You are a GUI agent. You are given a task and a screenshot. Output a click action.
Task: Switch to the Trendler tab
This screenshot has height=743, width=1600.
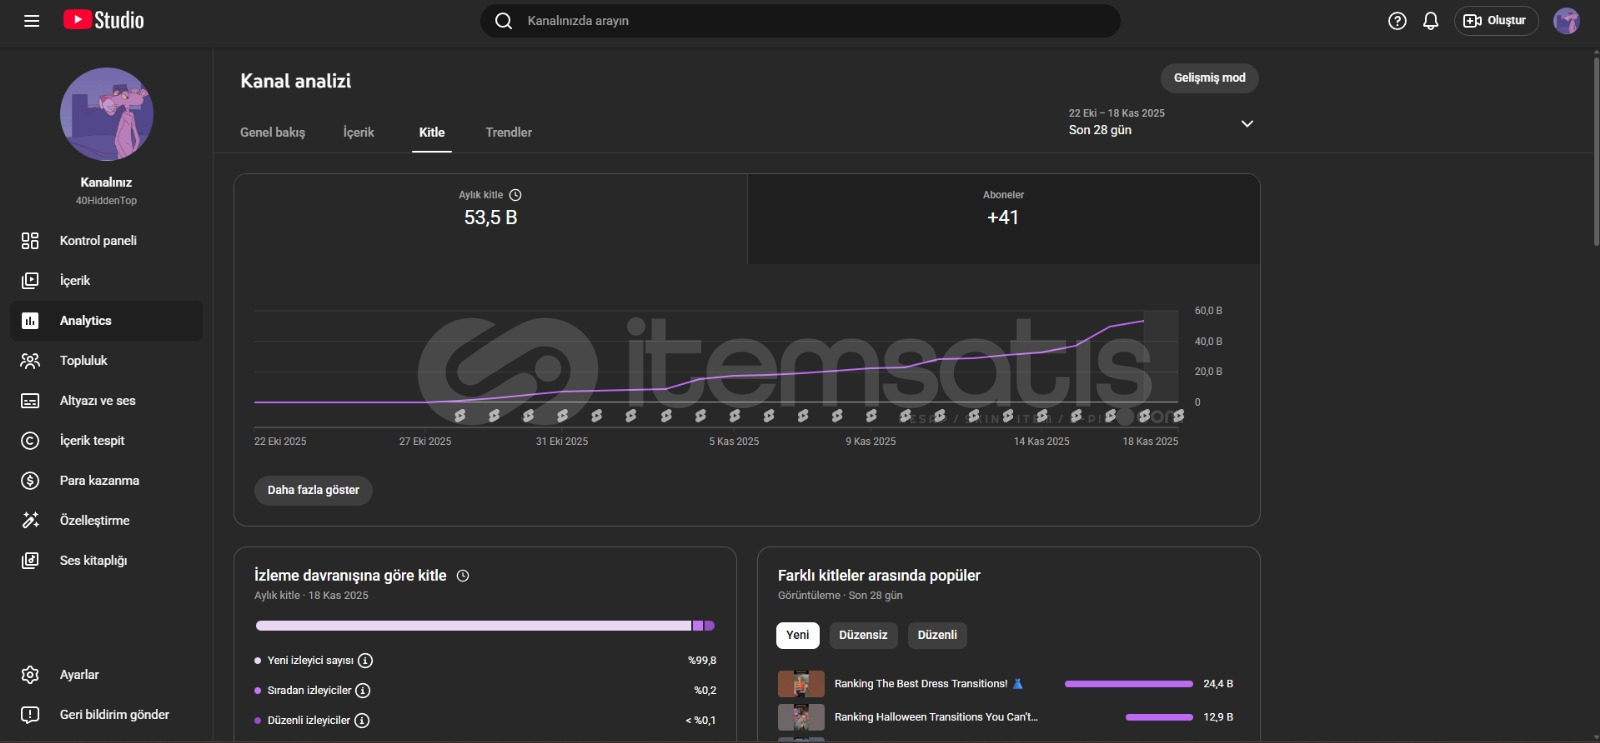508,132
